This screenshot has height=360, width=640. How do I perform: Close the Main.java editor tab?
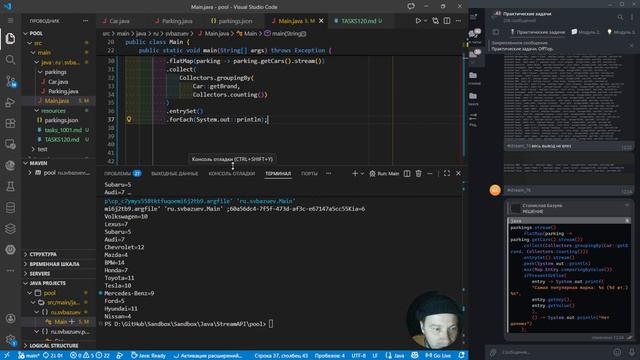[x=321, y=21]
